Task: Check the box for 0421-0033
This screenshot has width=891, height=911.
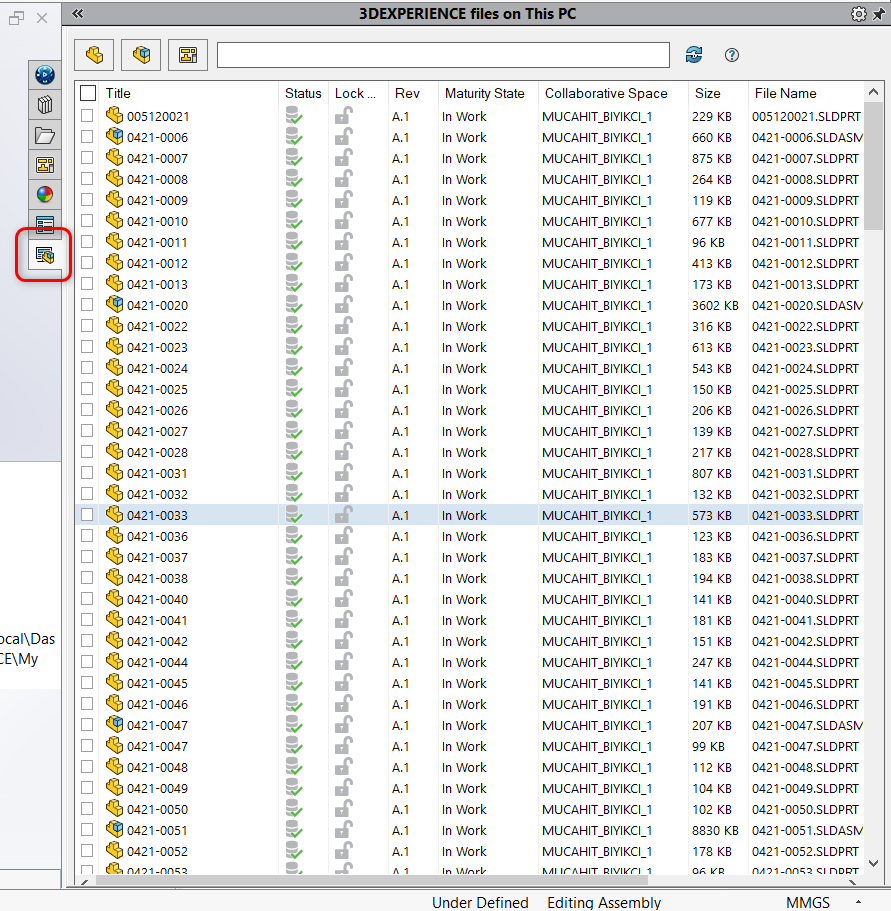Action: pos(87,515)
